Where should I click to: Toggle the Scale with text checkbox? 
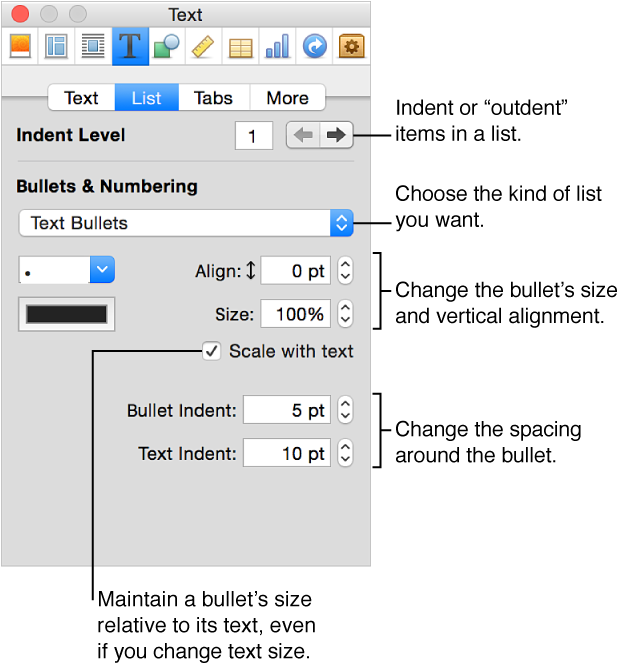(211, 351)
